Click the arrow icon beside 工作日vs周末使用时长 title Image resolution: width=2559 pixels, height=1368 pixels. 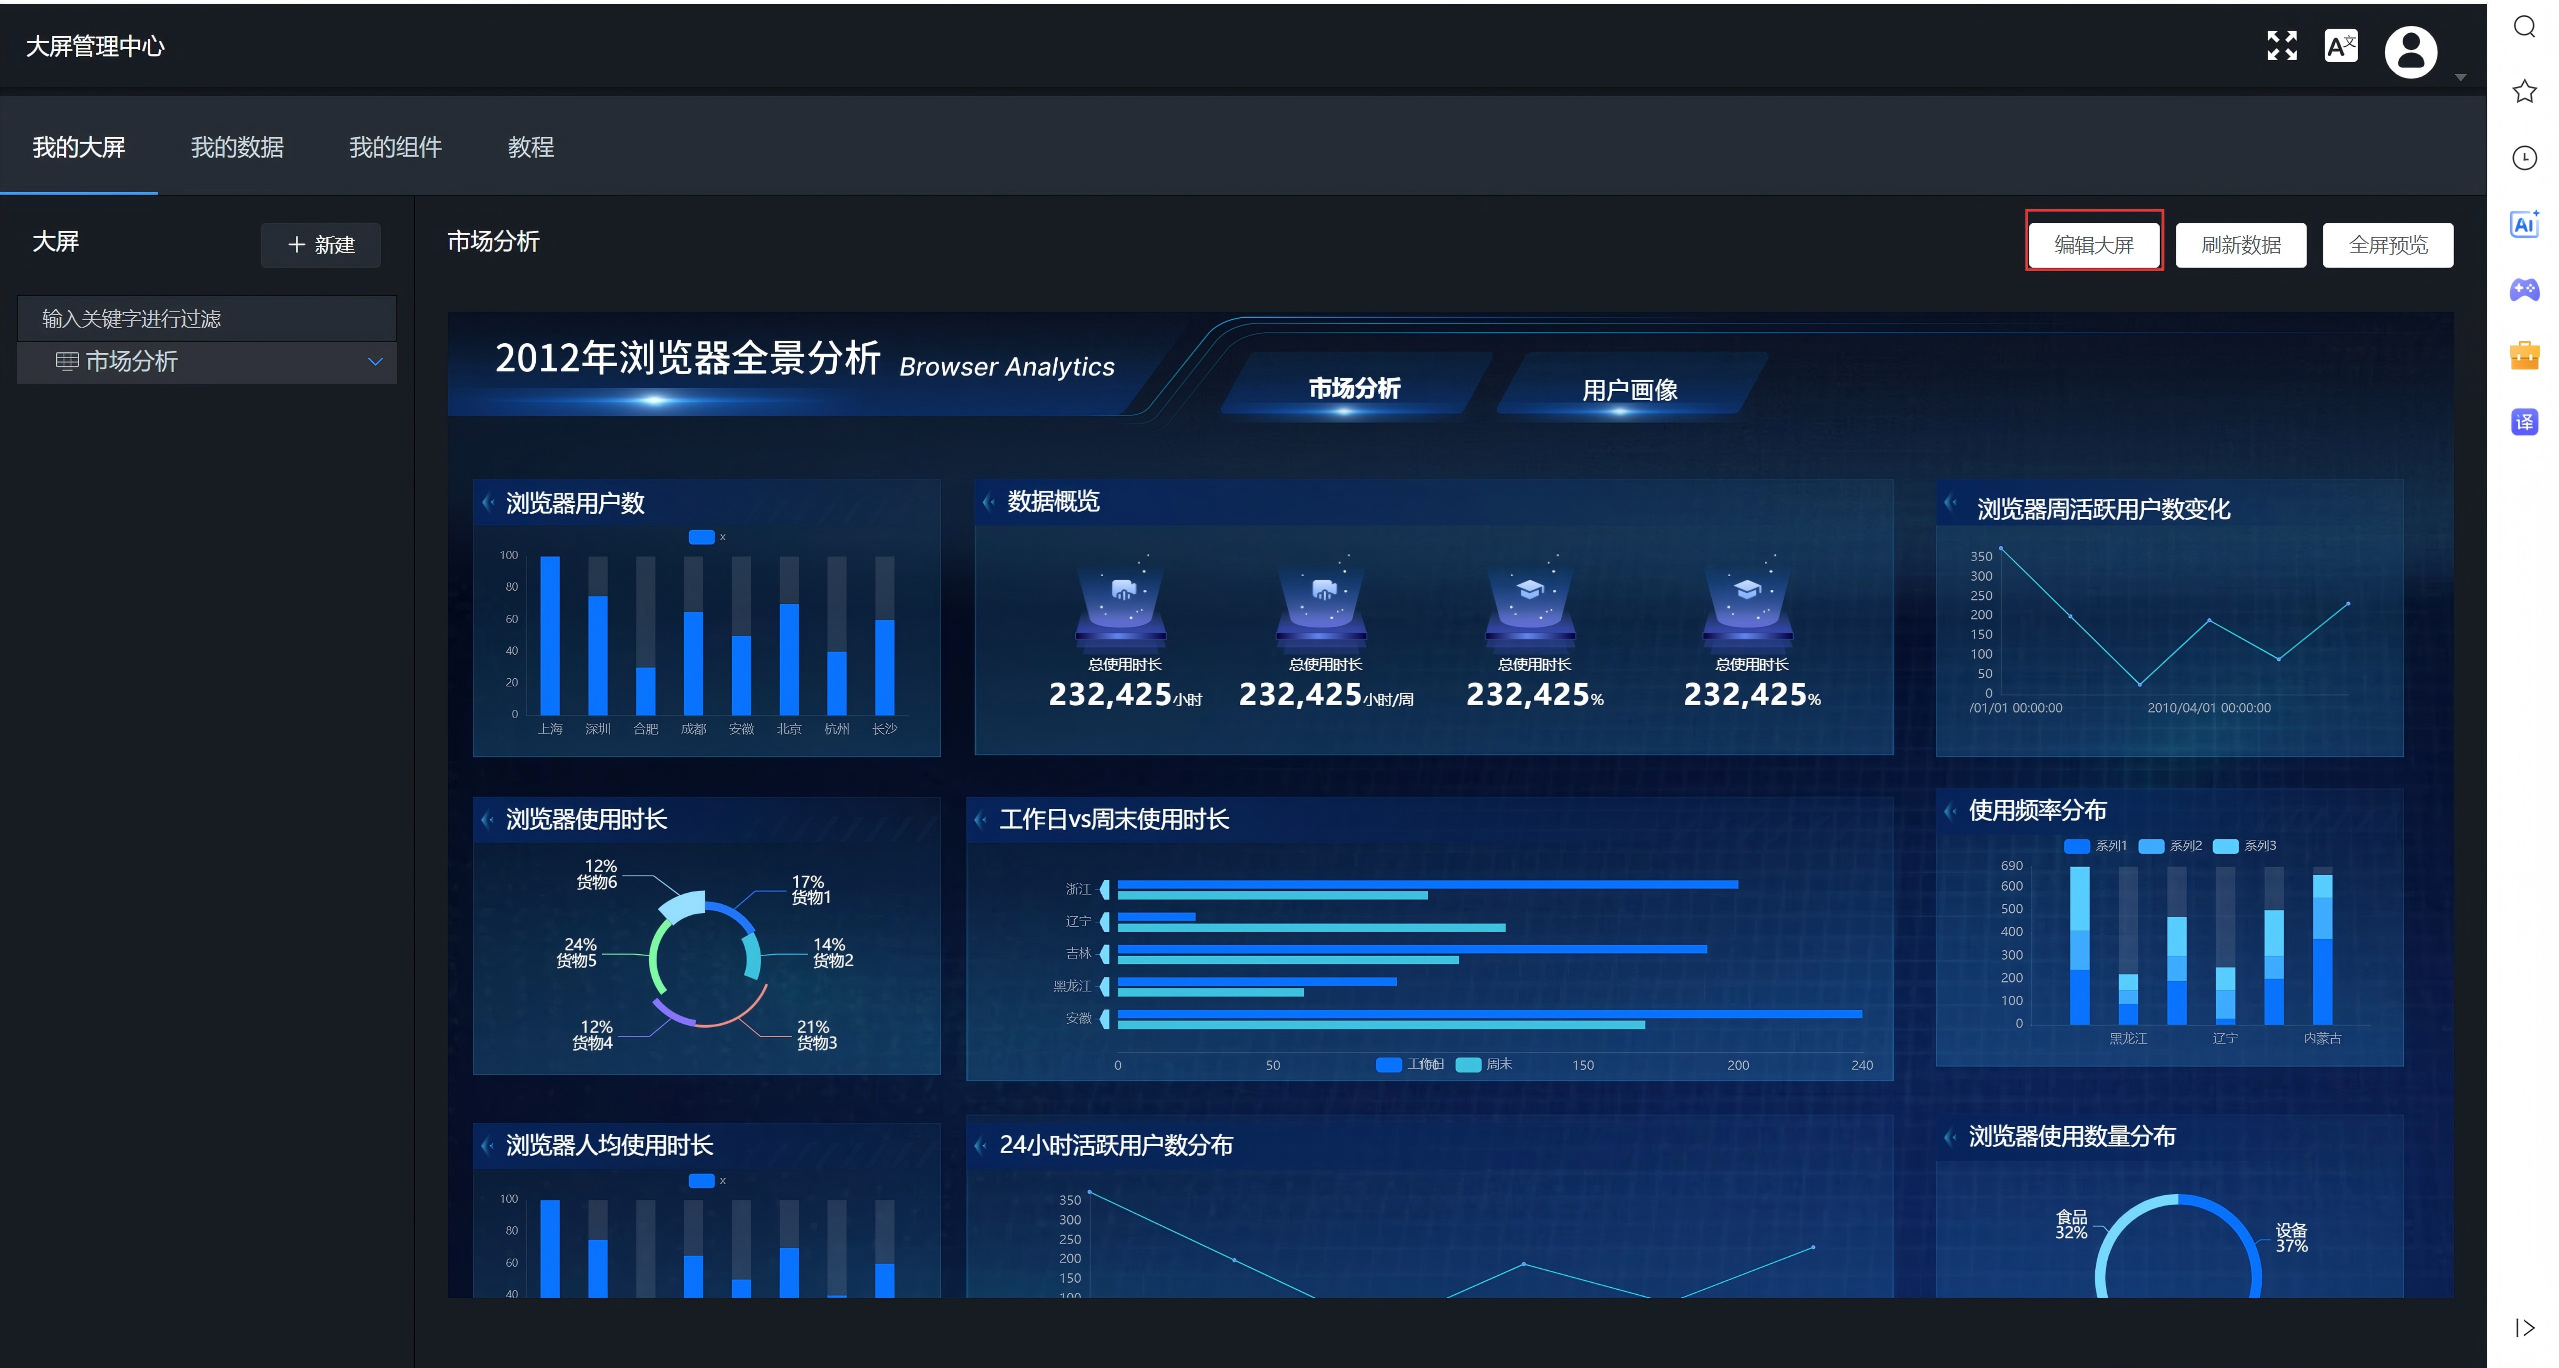coord(981,820)
